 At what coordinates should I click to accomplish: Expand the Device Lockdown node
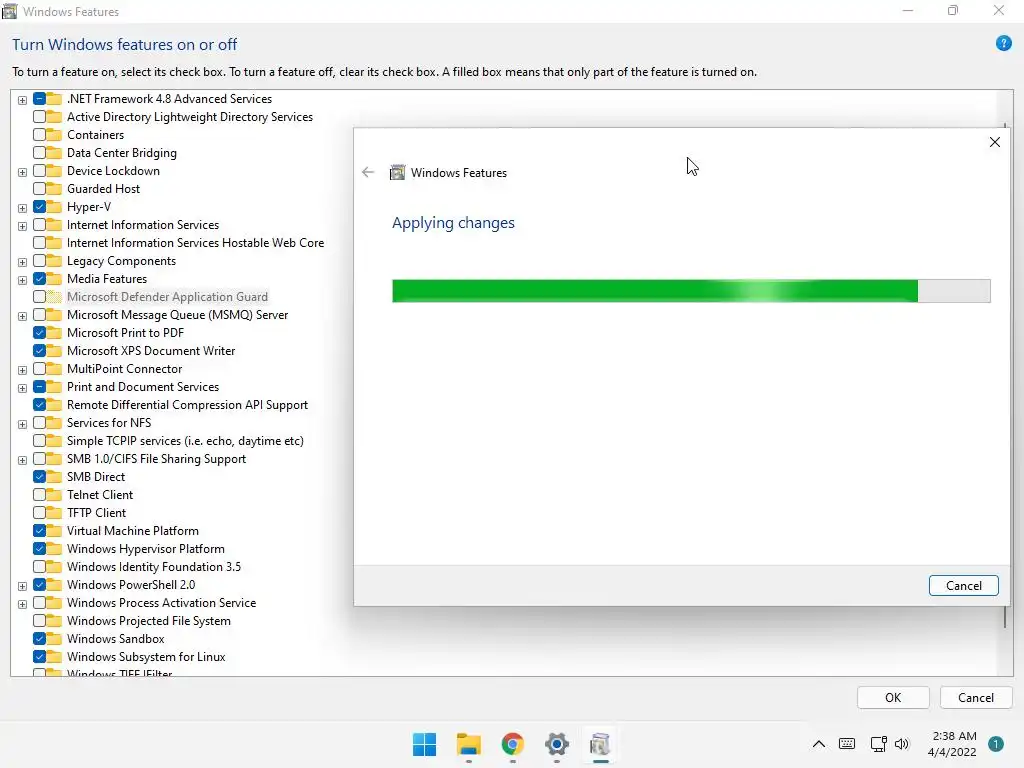coord(22,172)
